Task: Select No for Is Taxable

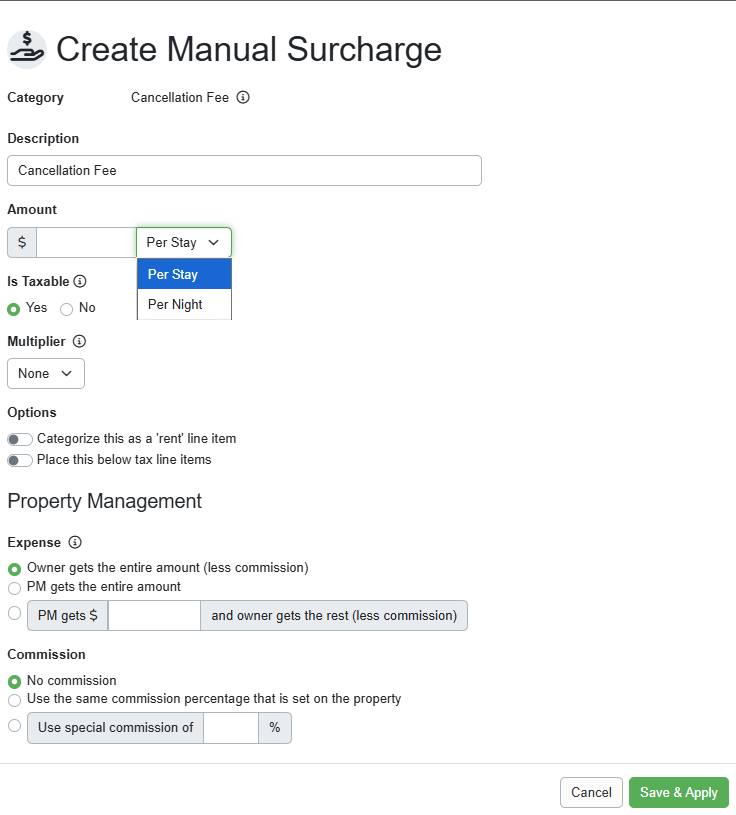Action: (x=67, y=309)
